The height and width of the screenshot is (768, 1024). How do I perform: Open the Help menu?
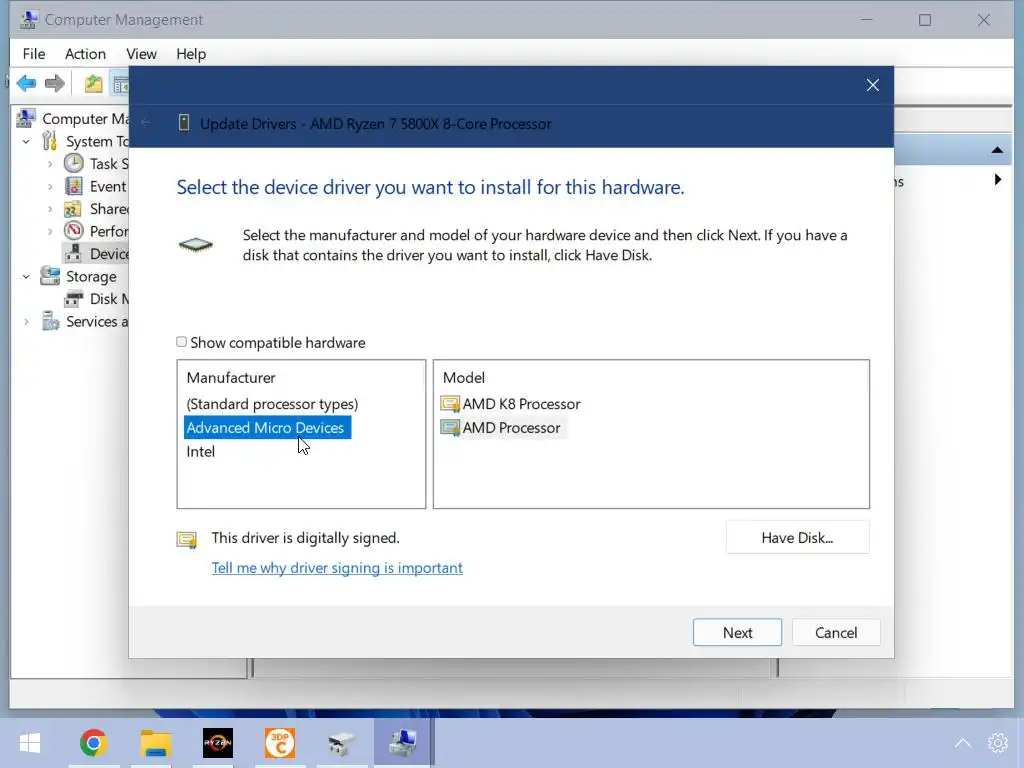191,54
